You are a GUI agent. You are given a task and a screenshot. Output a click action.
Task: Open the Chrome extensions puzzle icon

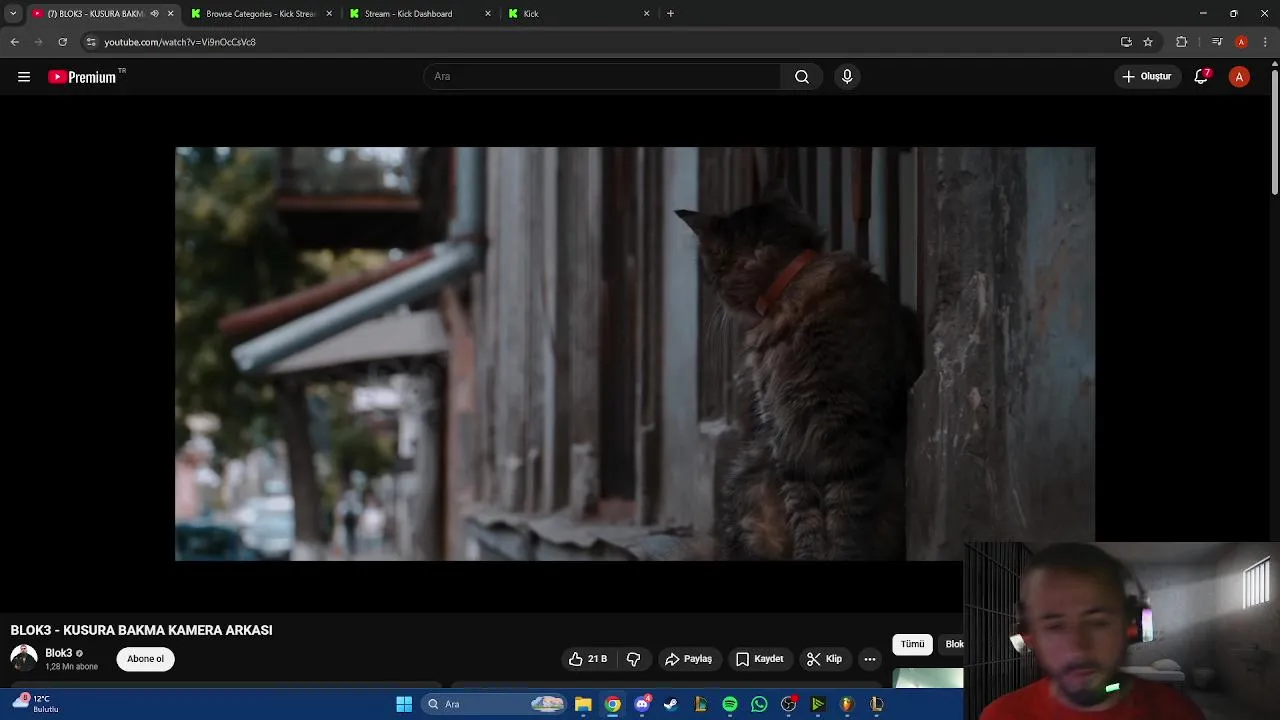click(1182, 42)
